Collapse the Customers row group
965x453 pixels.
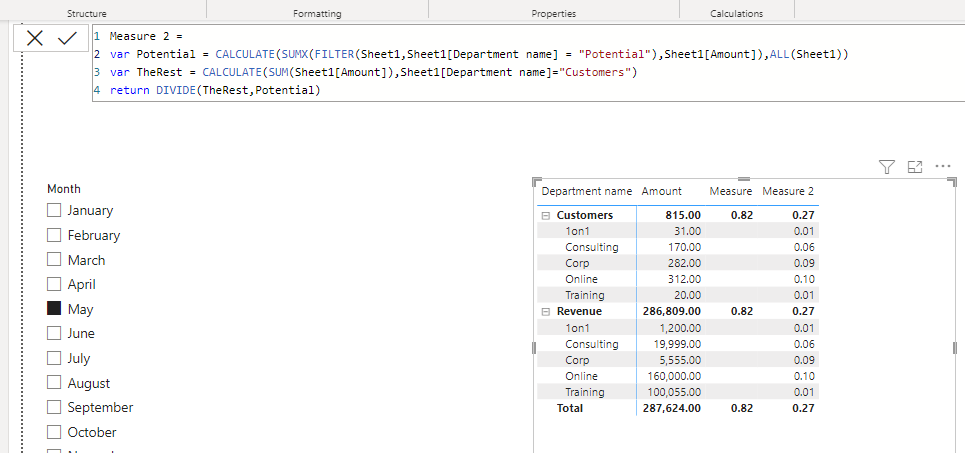545,215
